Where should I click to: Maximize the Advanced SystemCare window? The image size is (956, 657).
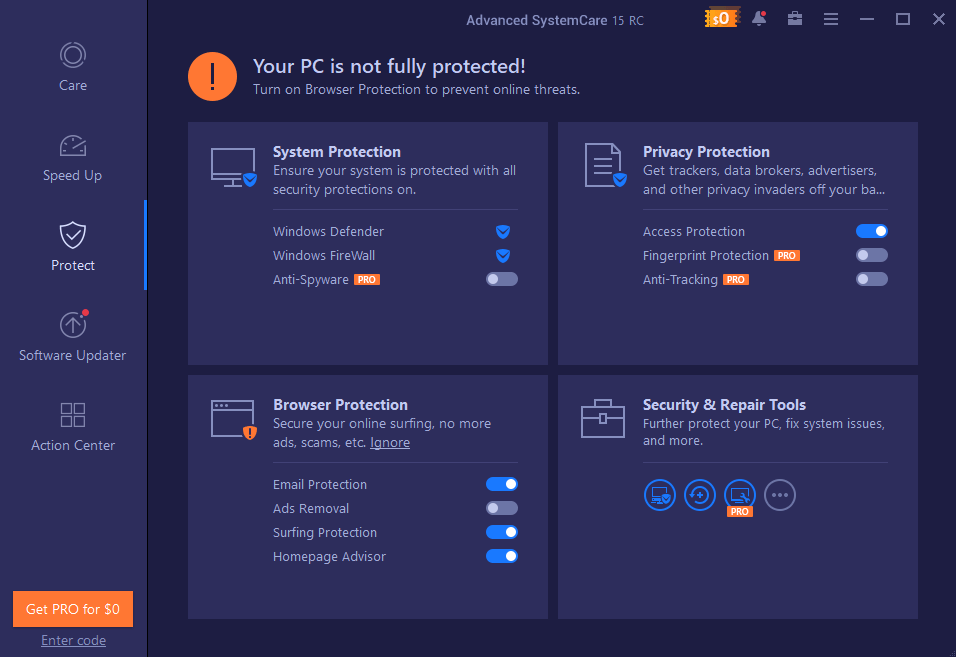(x=903, y=20)
